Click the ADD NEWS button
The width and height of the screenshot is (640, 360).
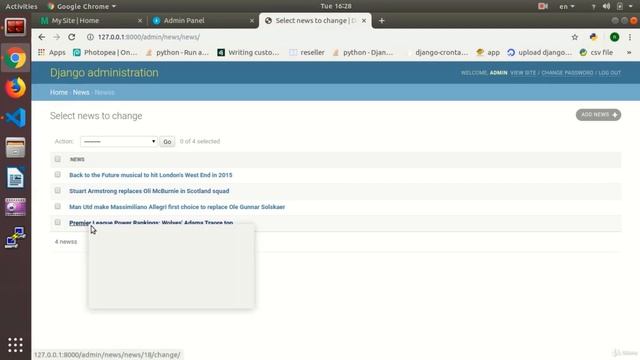[x=598, y=115]
